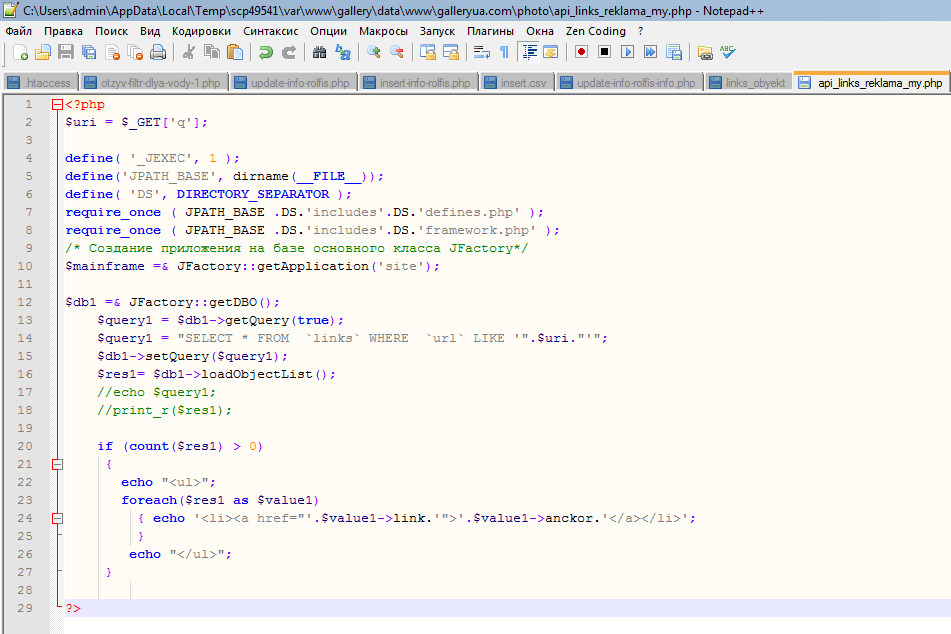This screenshot has height=634, width=951.
Task: Stop macro recording with the black square
Action: [x=604, y=52]
